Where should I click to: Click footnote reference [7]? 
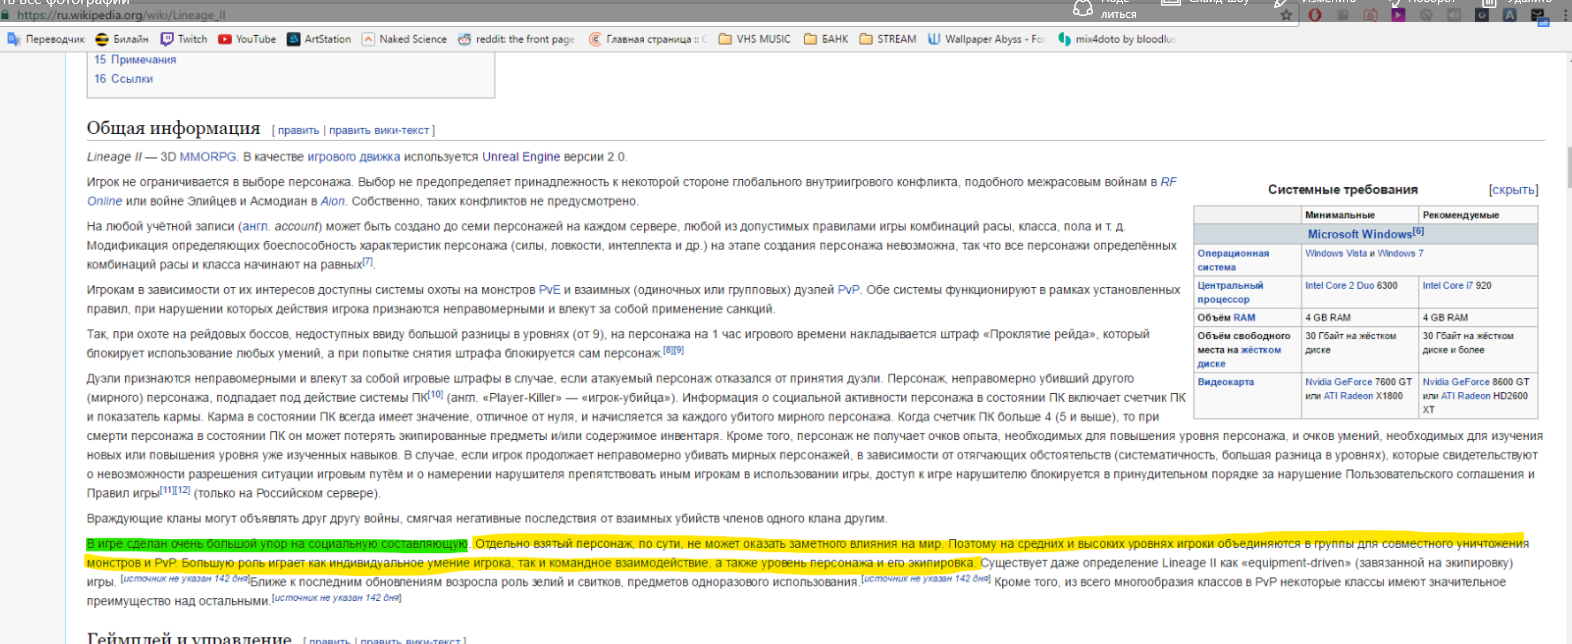[368, 261]
